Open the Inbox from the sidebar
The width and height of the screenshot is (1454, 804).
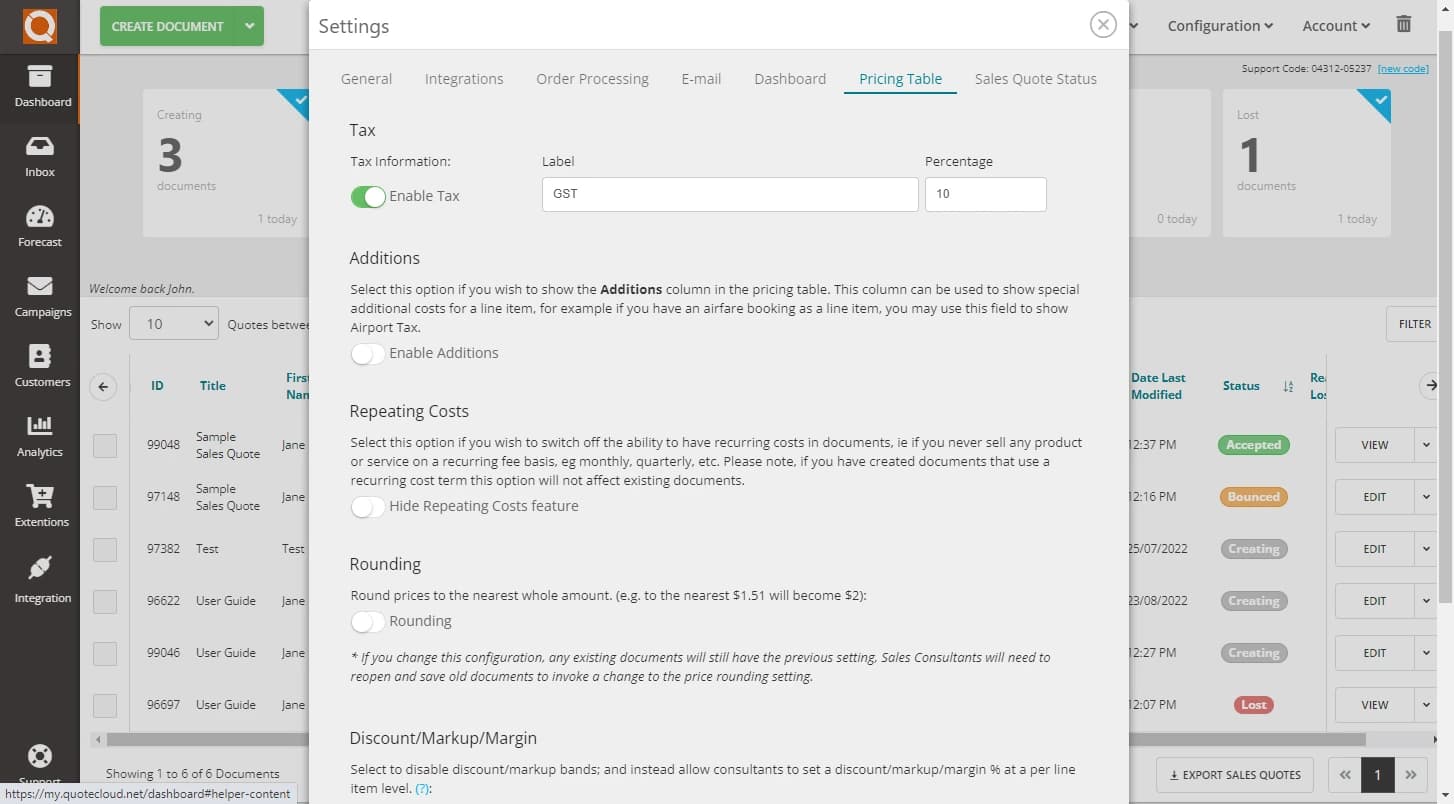pyautogui.click(x=39, y=155)
